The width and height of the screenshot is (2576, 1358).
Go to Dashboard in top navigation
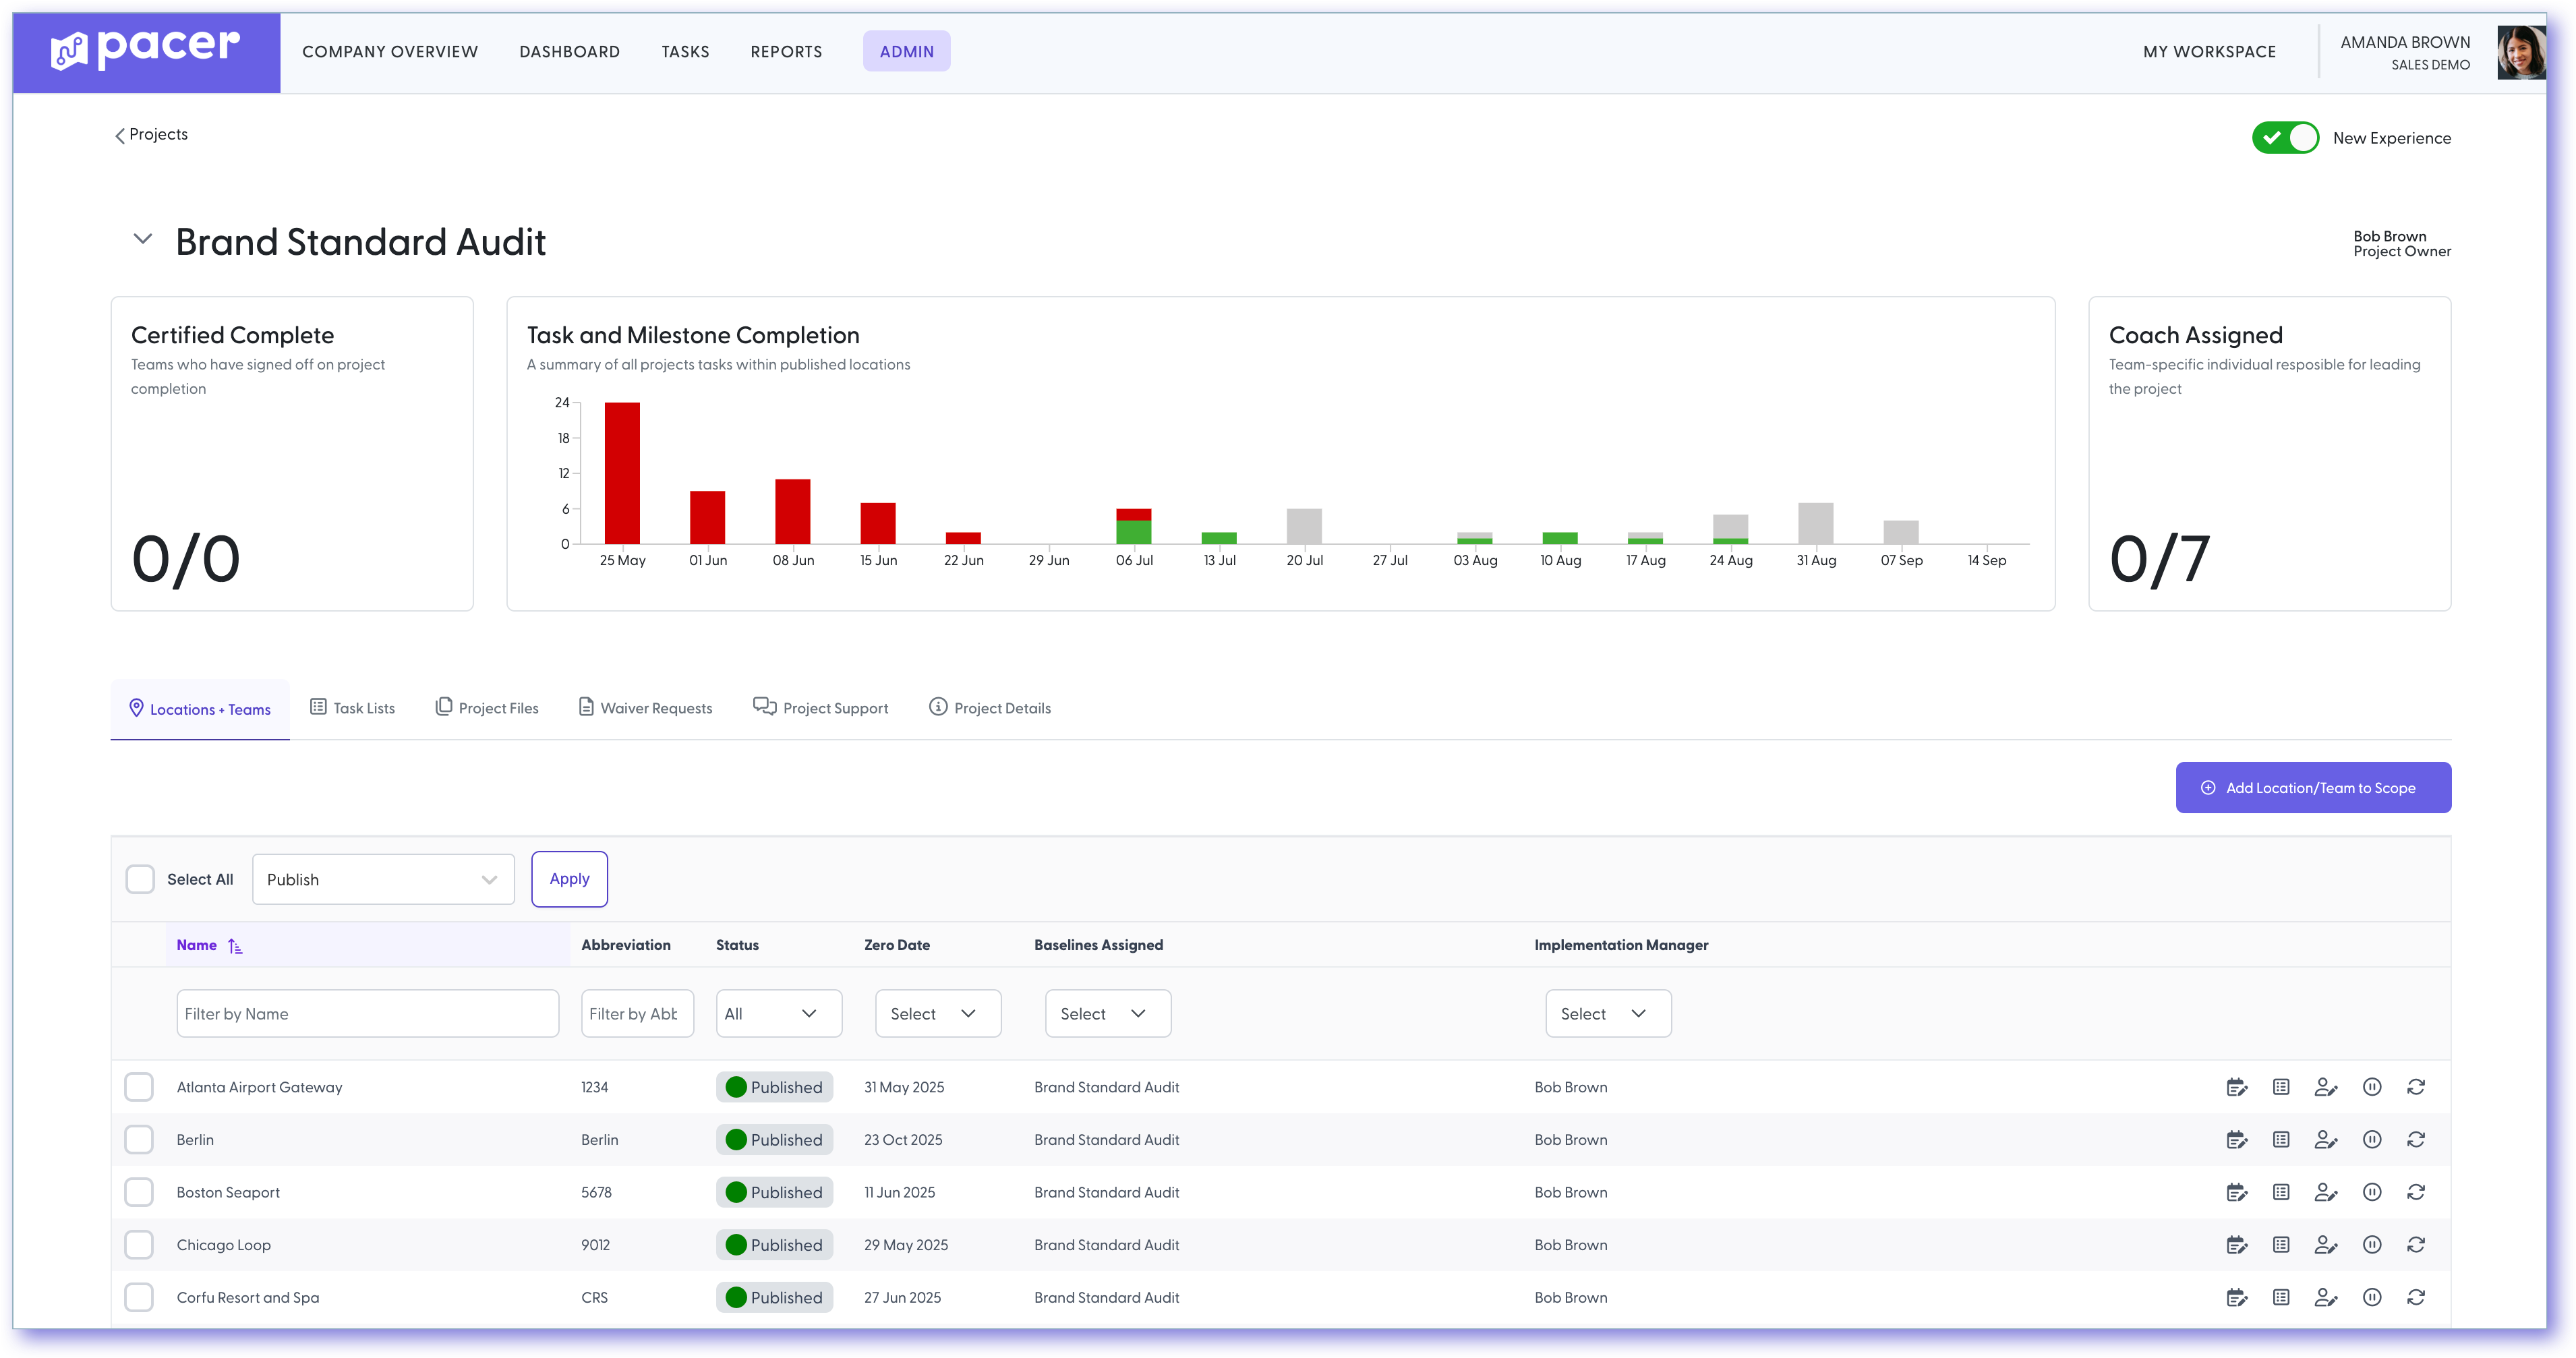[x=570, y=52]
